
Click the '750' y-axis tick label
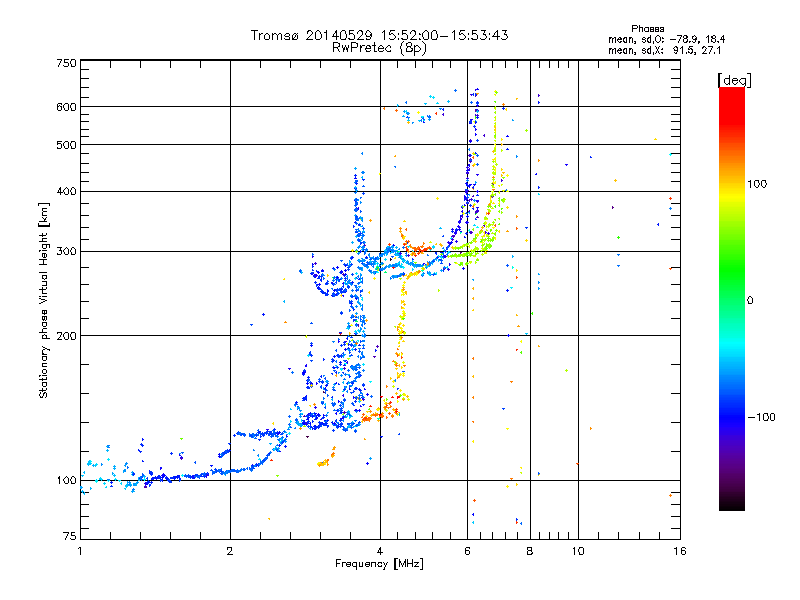67,63
